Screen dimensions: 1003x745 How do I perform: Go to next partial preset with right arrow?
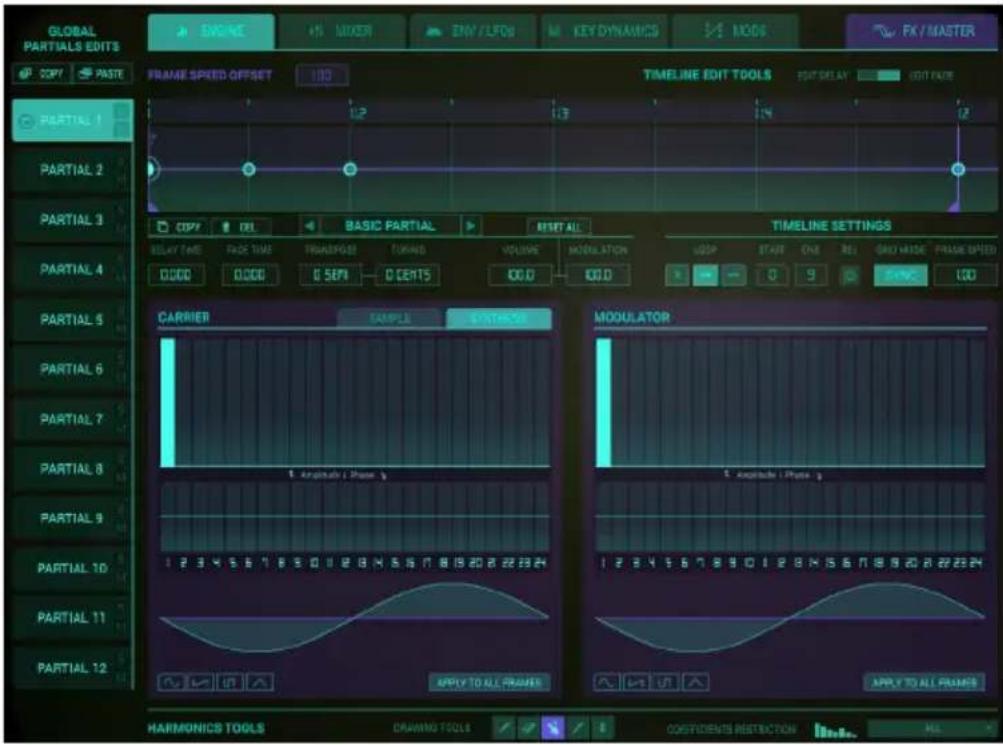tap(471, 226)
